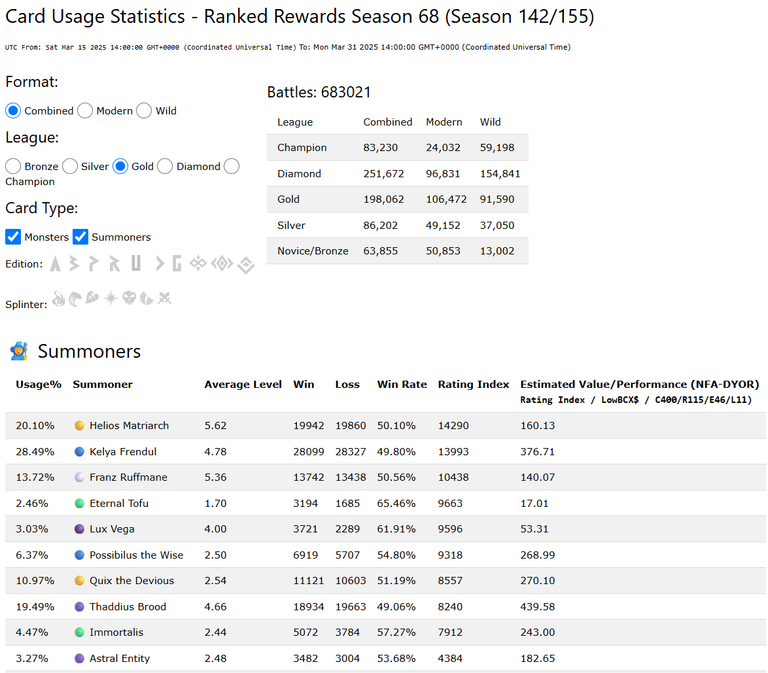Filter by the Water splinter wave icon

(75, 298)
